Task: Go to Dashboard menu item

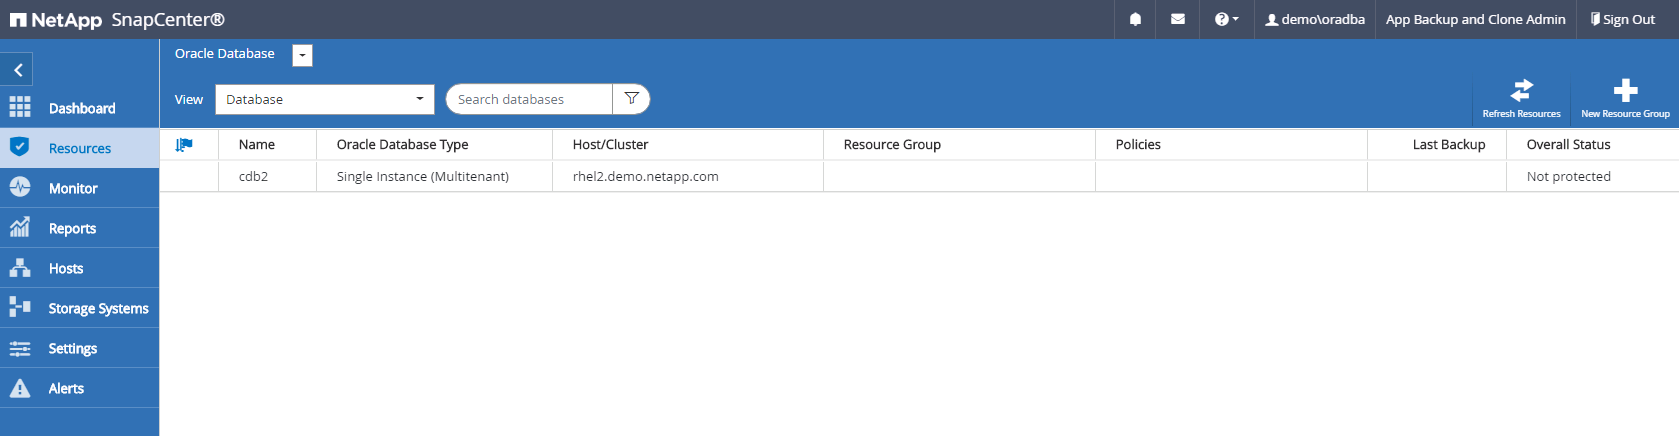Action: pyautogui.click(x=80, y=108)
